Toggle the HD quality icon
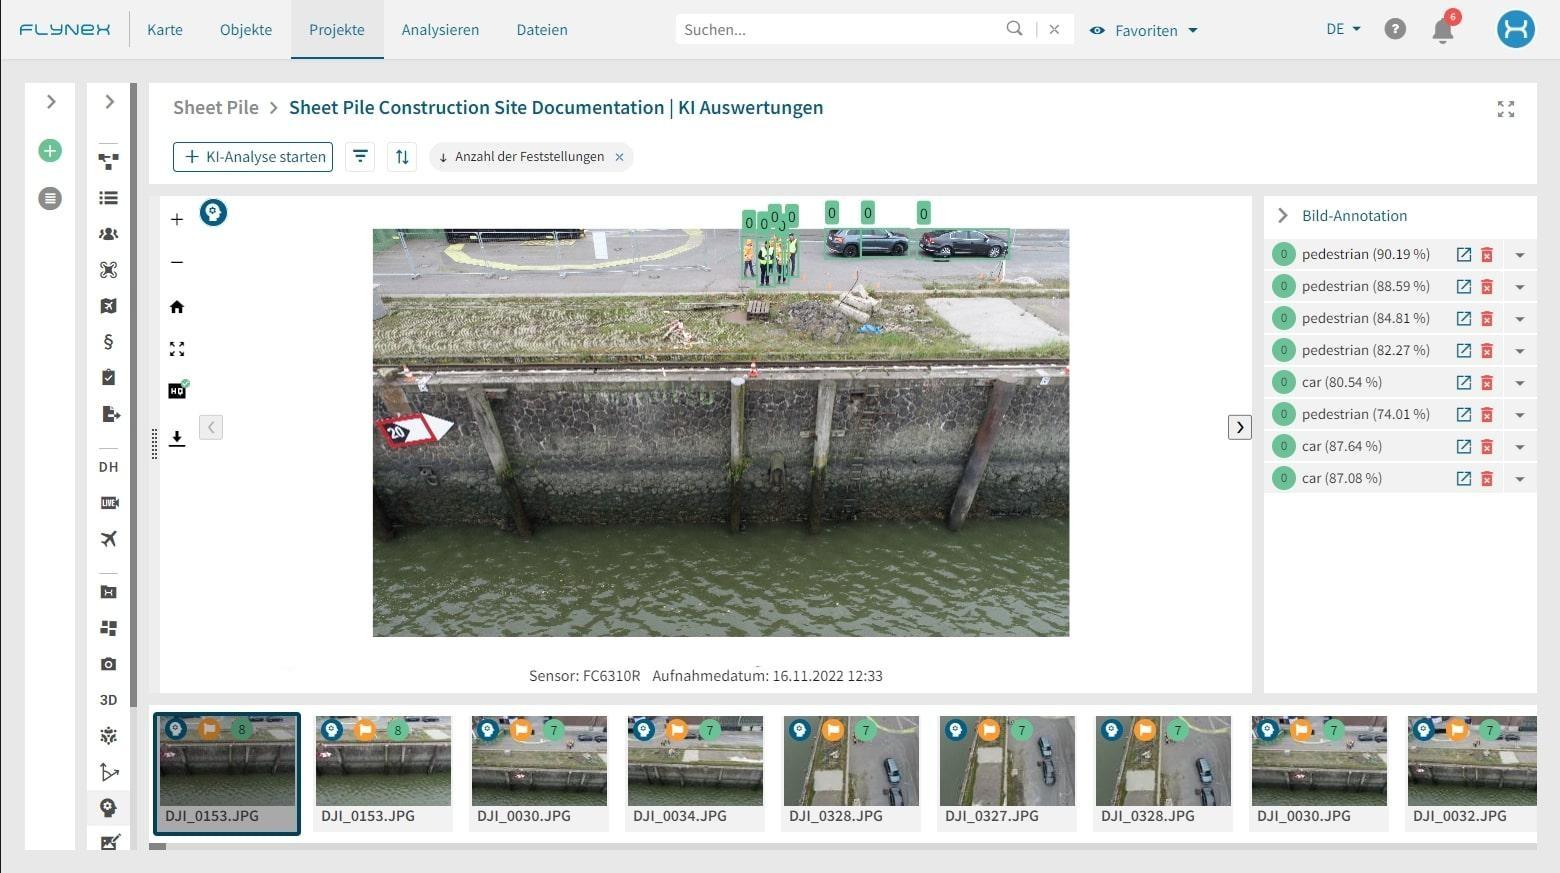Screen dimensions: 1560x873 (177, 391)
